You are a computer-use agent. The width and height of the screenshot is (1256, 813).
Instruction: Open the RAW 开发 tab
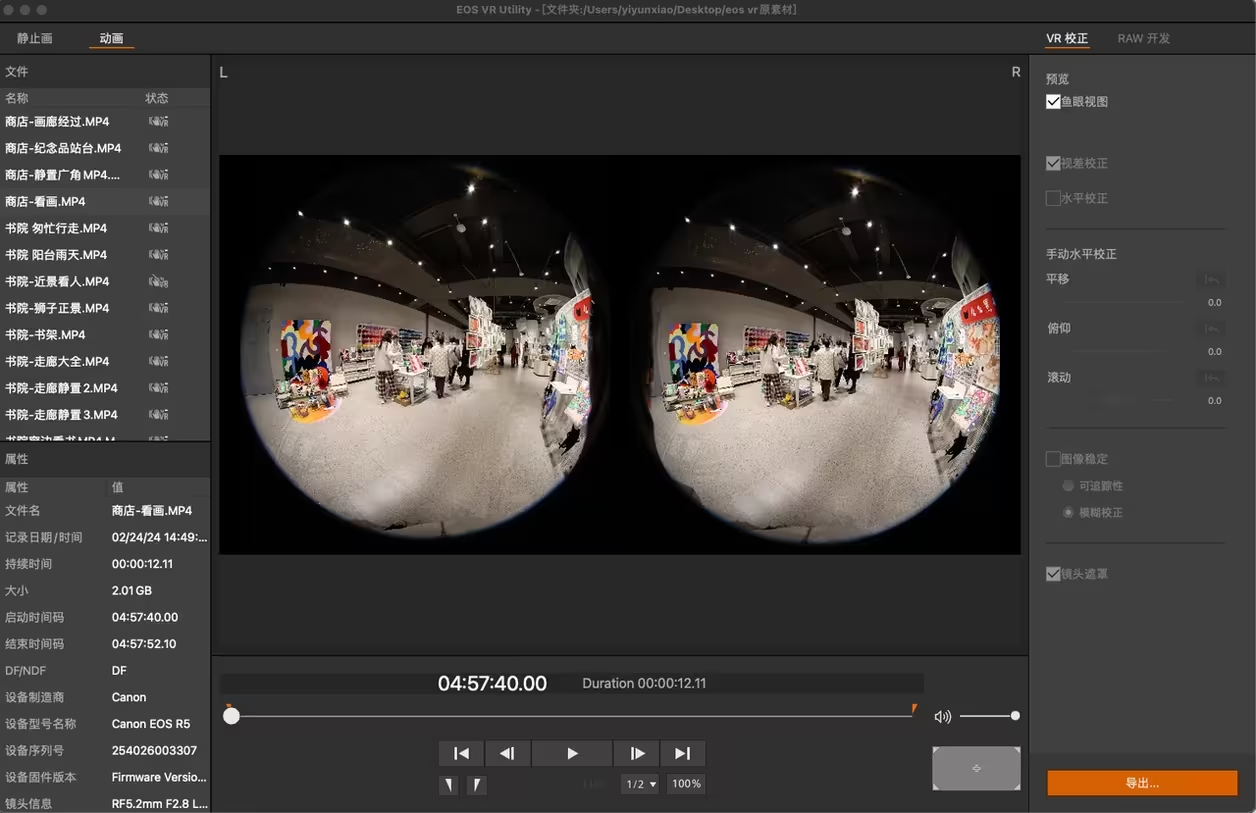tap(1143, 39)
